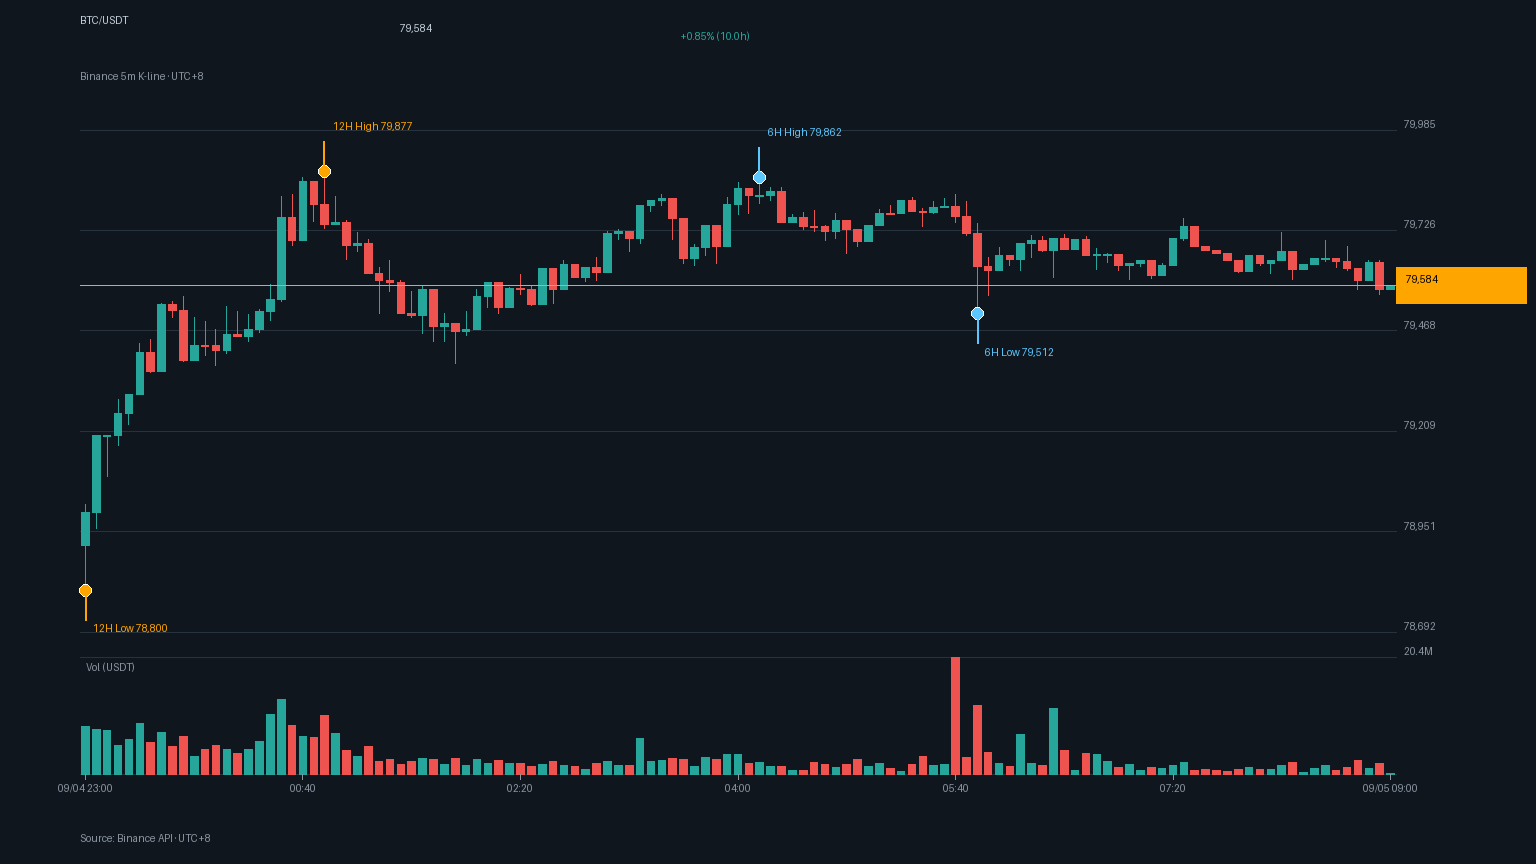Viewport: 1536px width, 864px height.
Task: Click the Source: Binance API · UTC+8 footer
Action: (x=145, y=838)
